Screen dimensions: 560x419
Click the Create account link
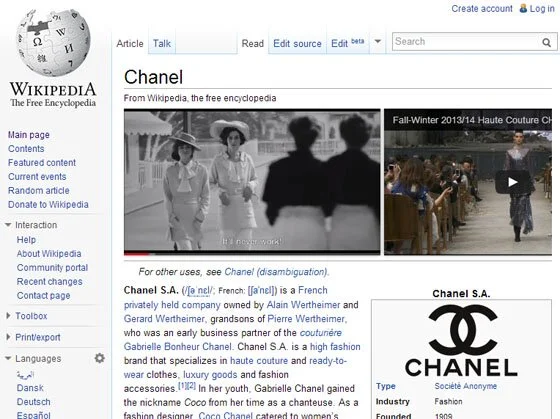point(482,9)
